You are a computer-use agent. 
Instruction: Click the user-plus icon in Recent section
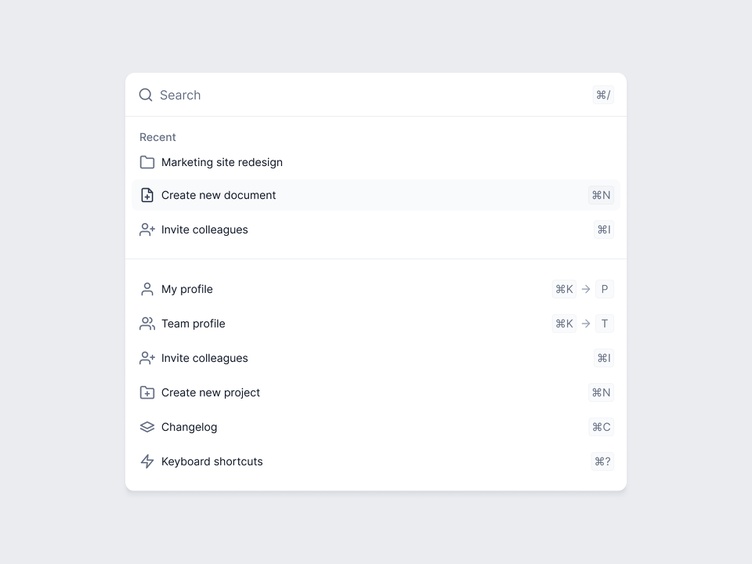(147, 230)
